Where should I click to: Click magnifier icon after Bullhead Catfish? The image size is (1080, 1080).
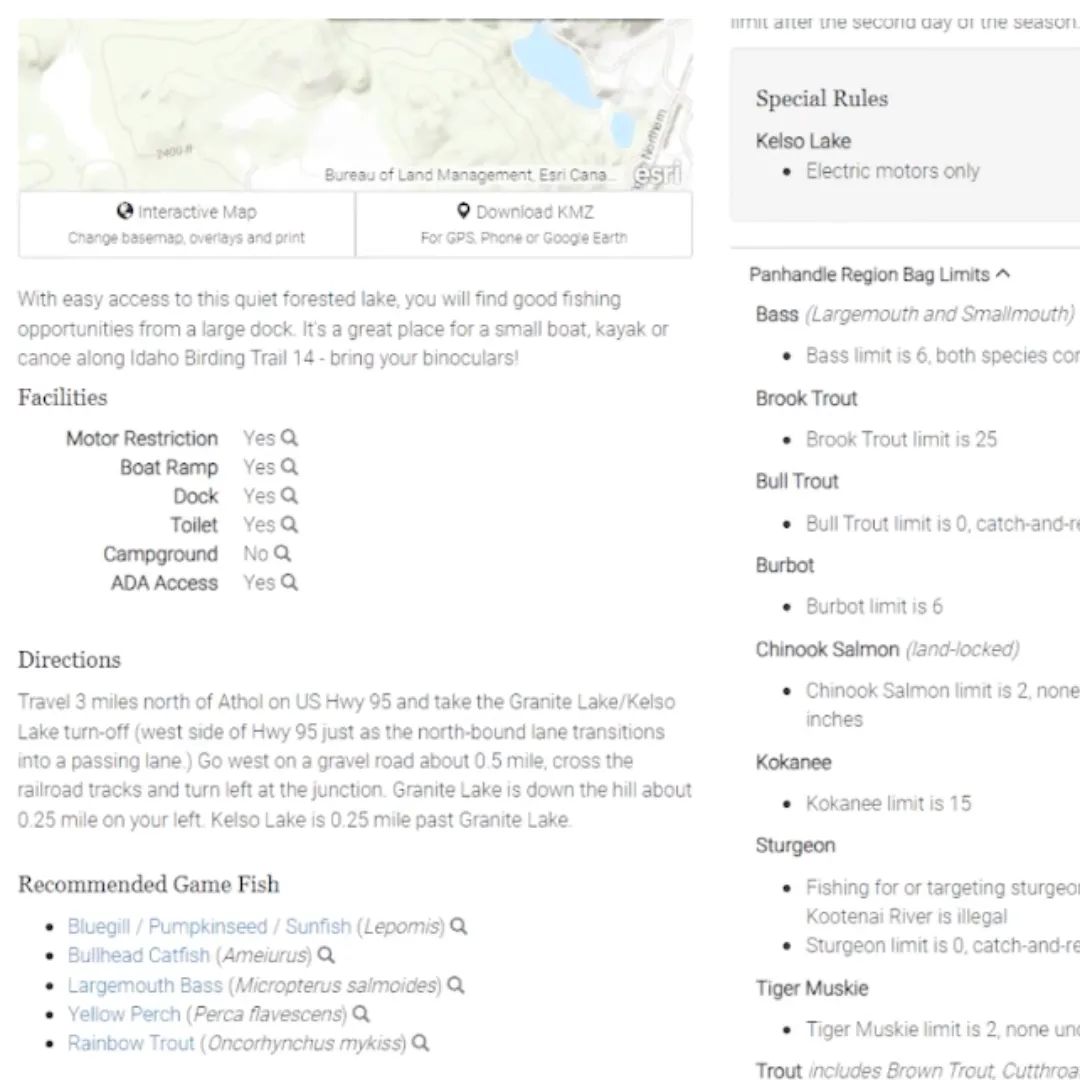point(326,955)
